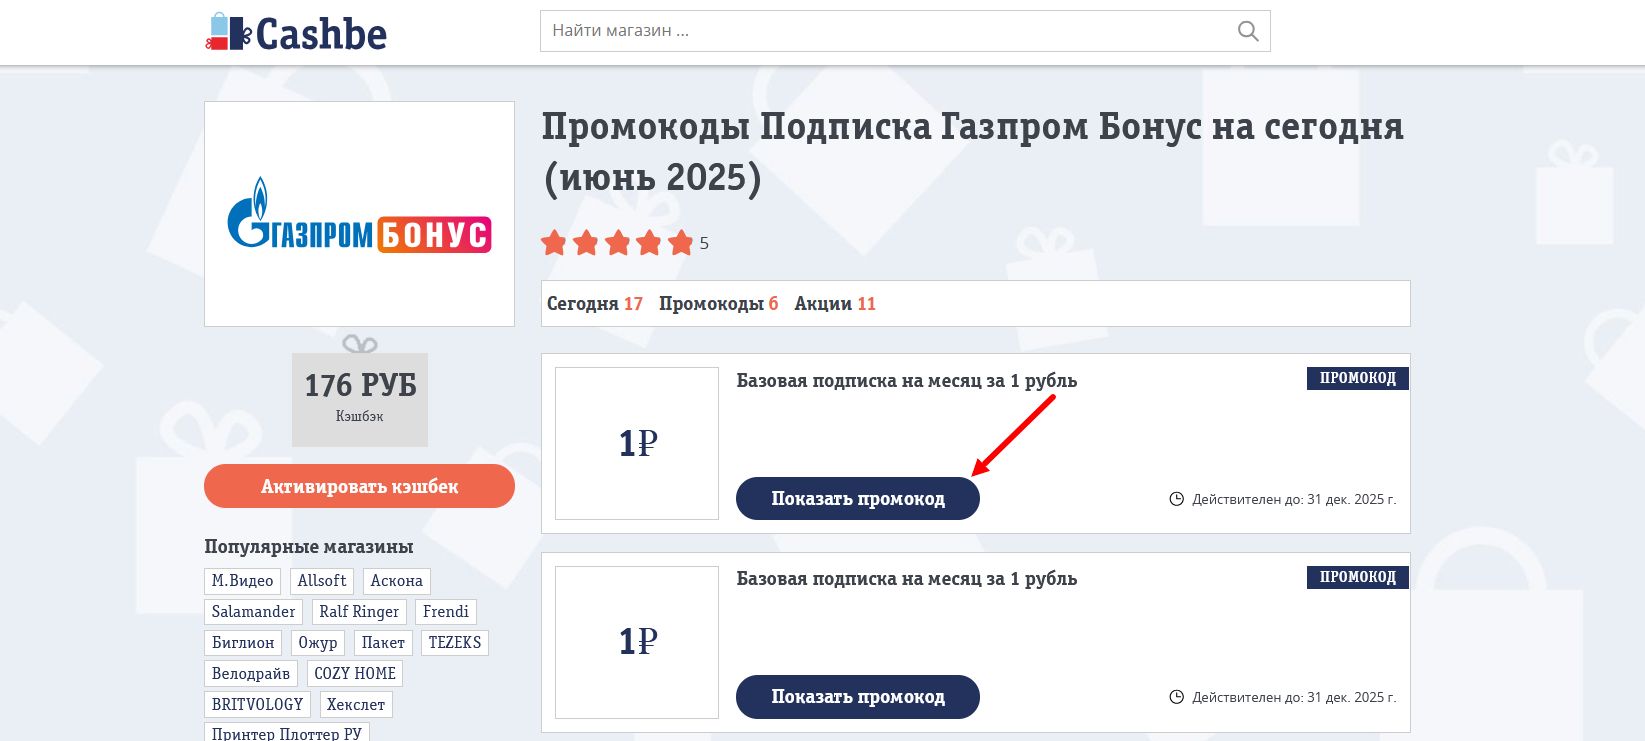Click the magnifier search icon

click(1248, 31)
